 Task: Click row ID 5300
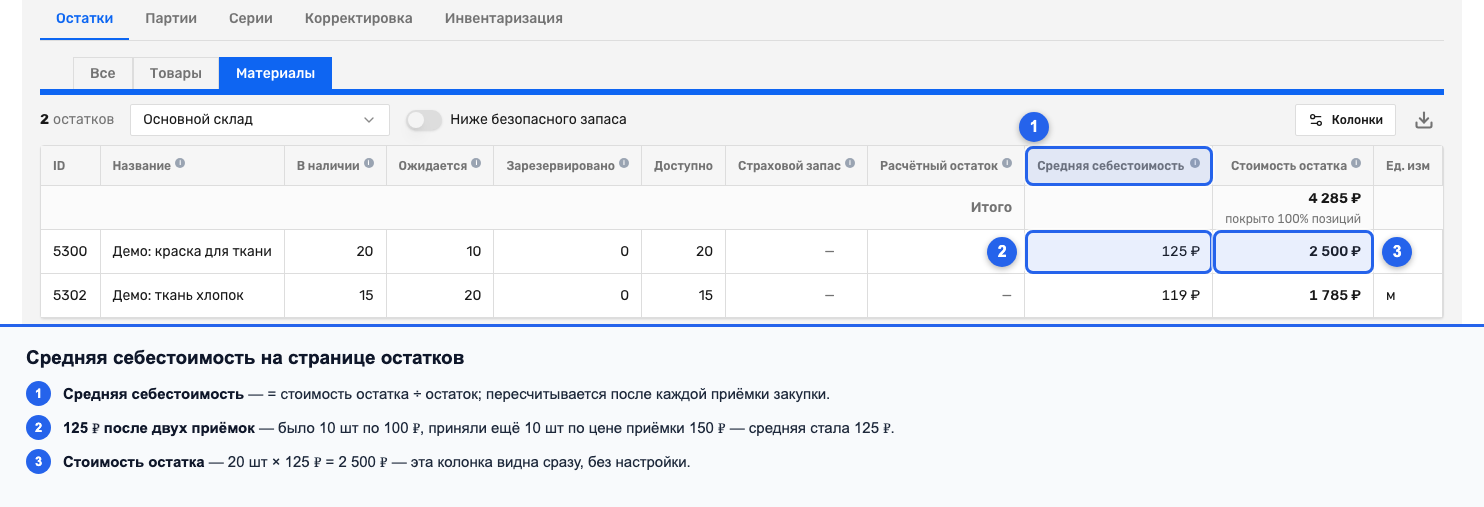point(70,252)
